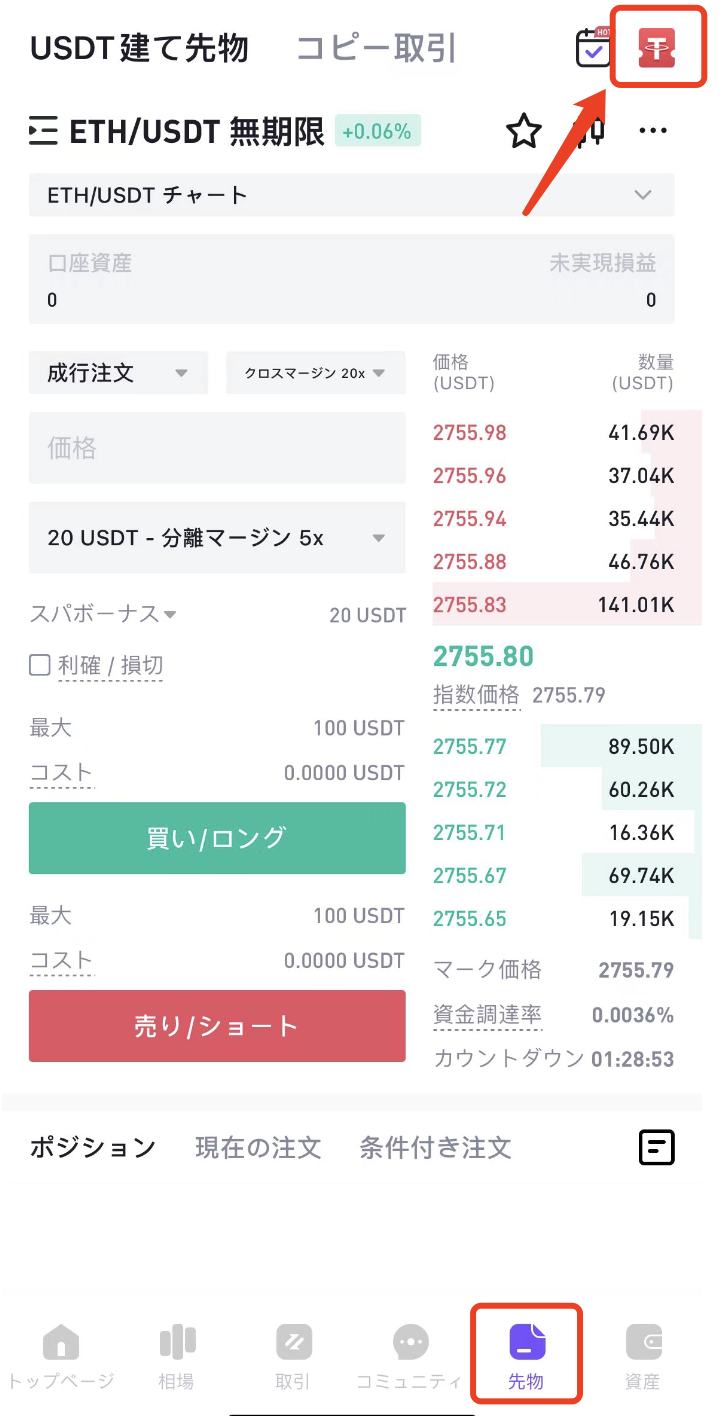Open trading pair list icon beside ETH/USDT

click(x=43, y=132)
